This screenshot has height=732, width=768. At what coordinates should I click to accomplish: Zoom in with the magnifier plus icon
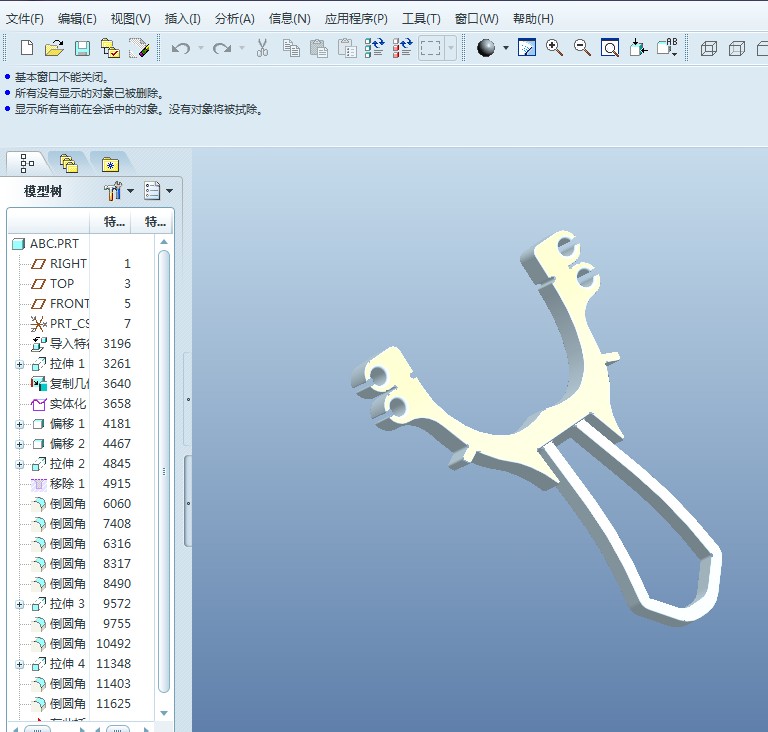point(554,48)
